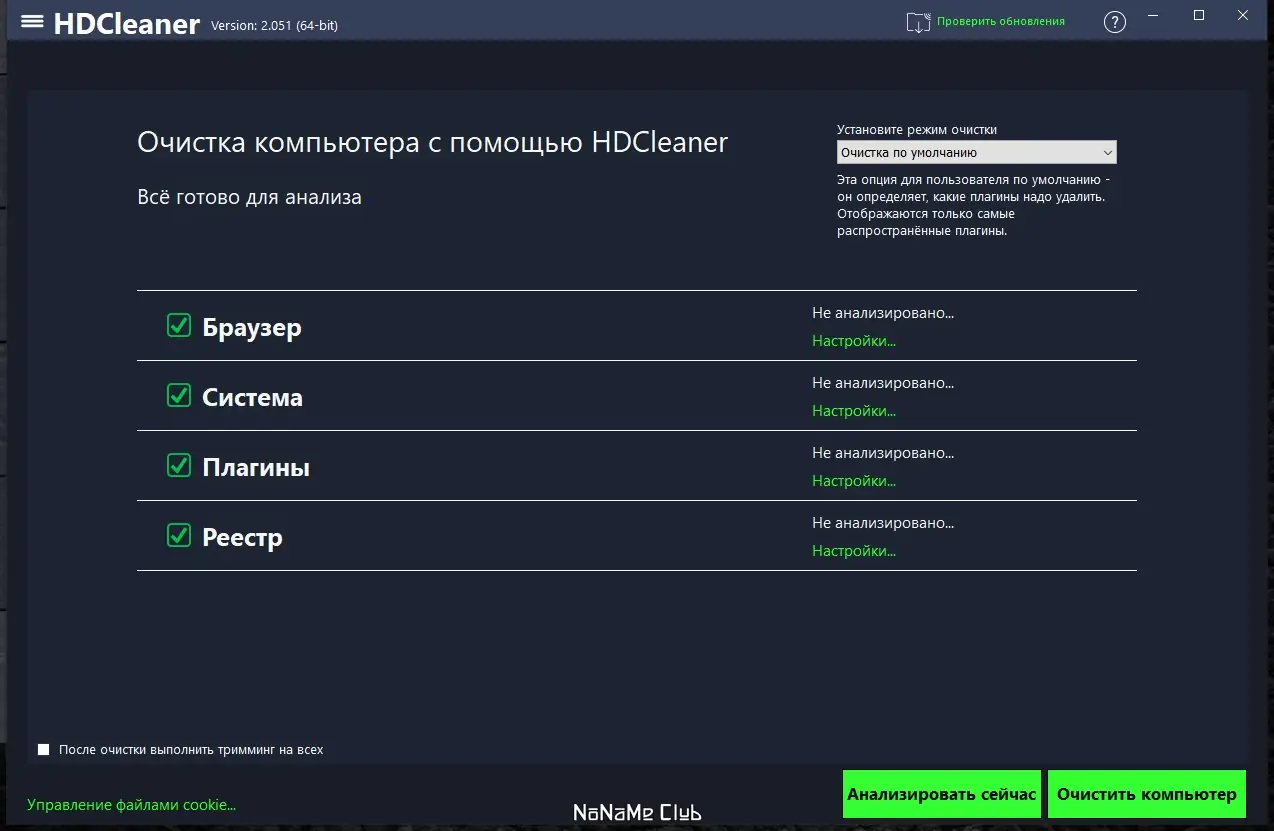Viewport: 1274px width, 831px height.
Task: Select the Система category label
Action: [x=252, y=398]
